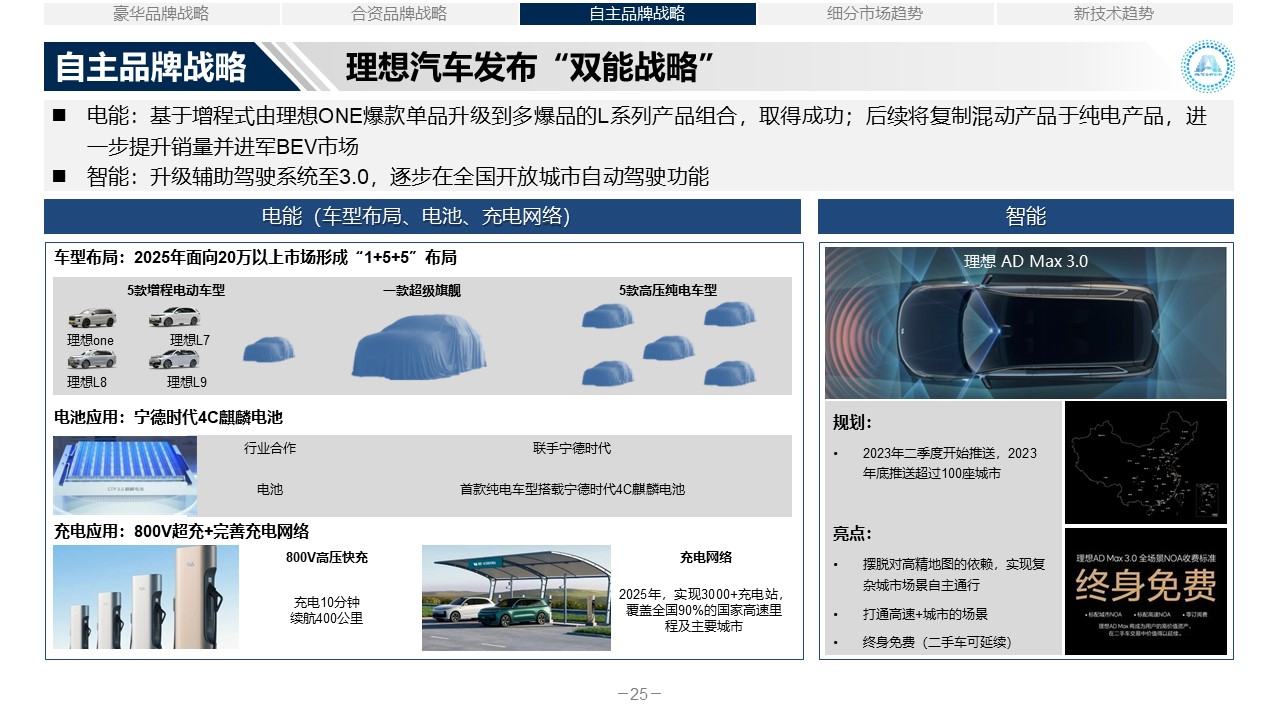Image resolution: width=1280 pixels, height=720 pixels.
Task: Click the 800V高压快充 heading
Action: click(x=327, y=557)
